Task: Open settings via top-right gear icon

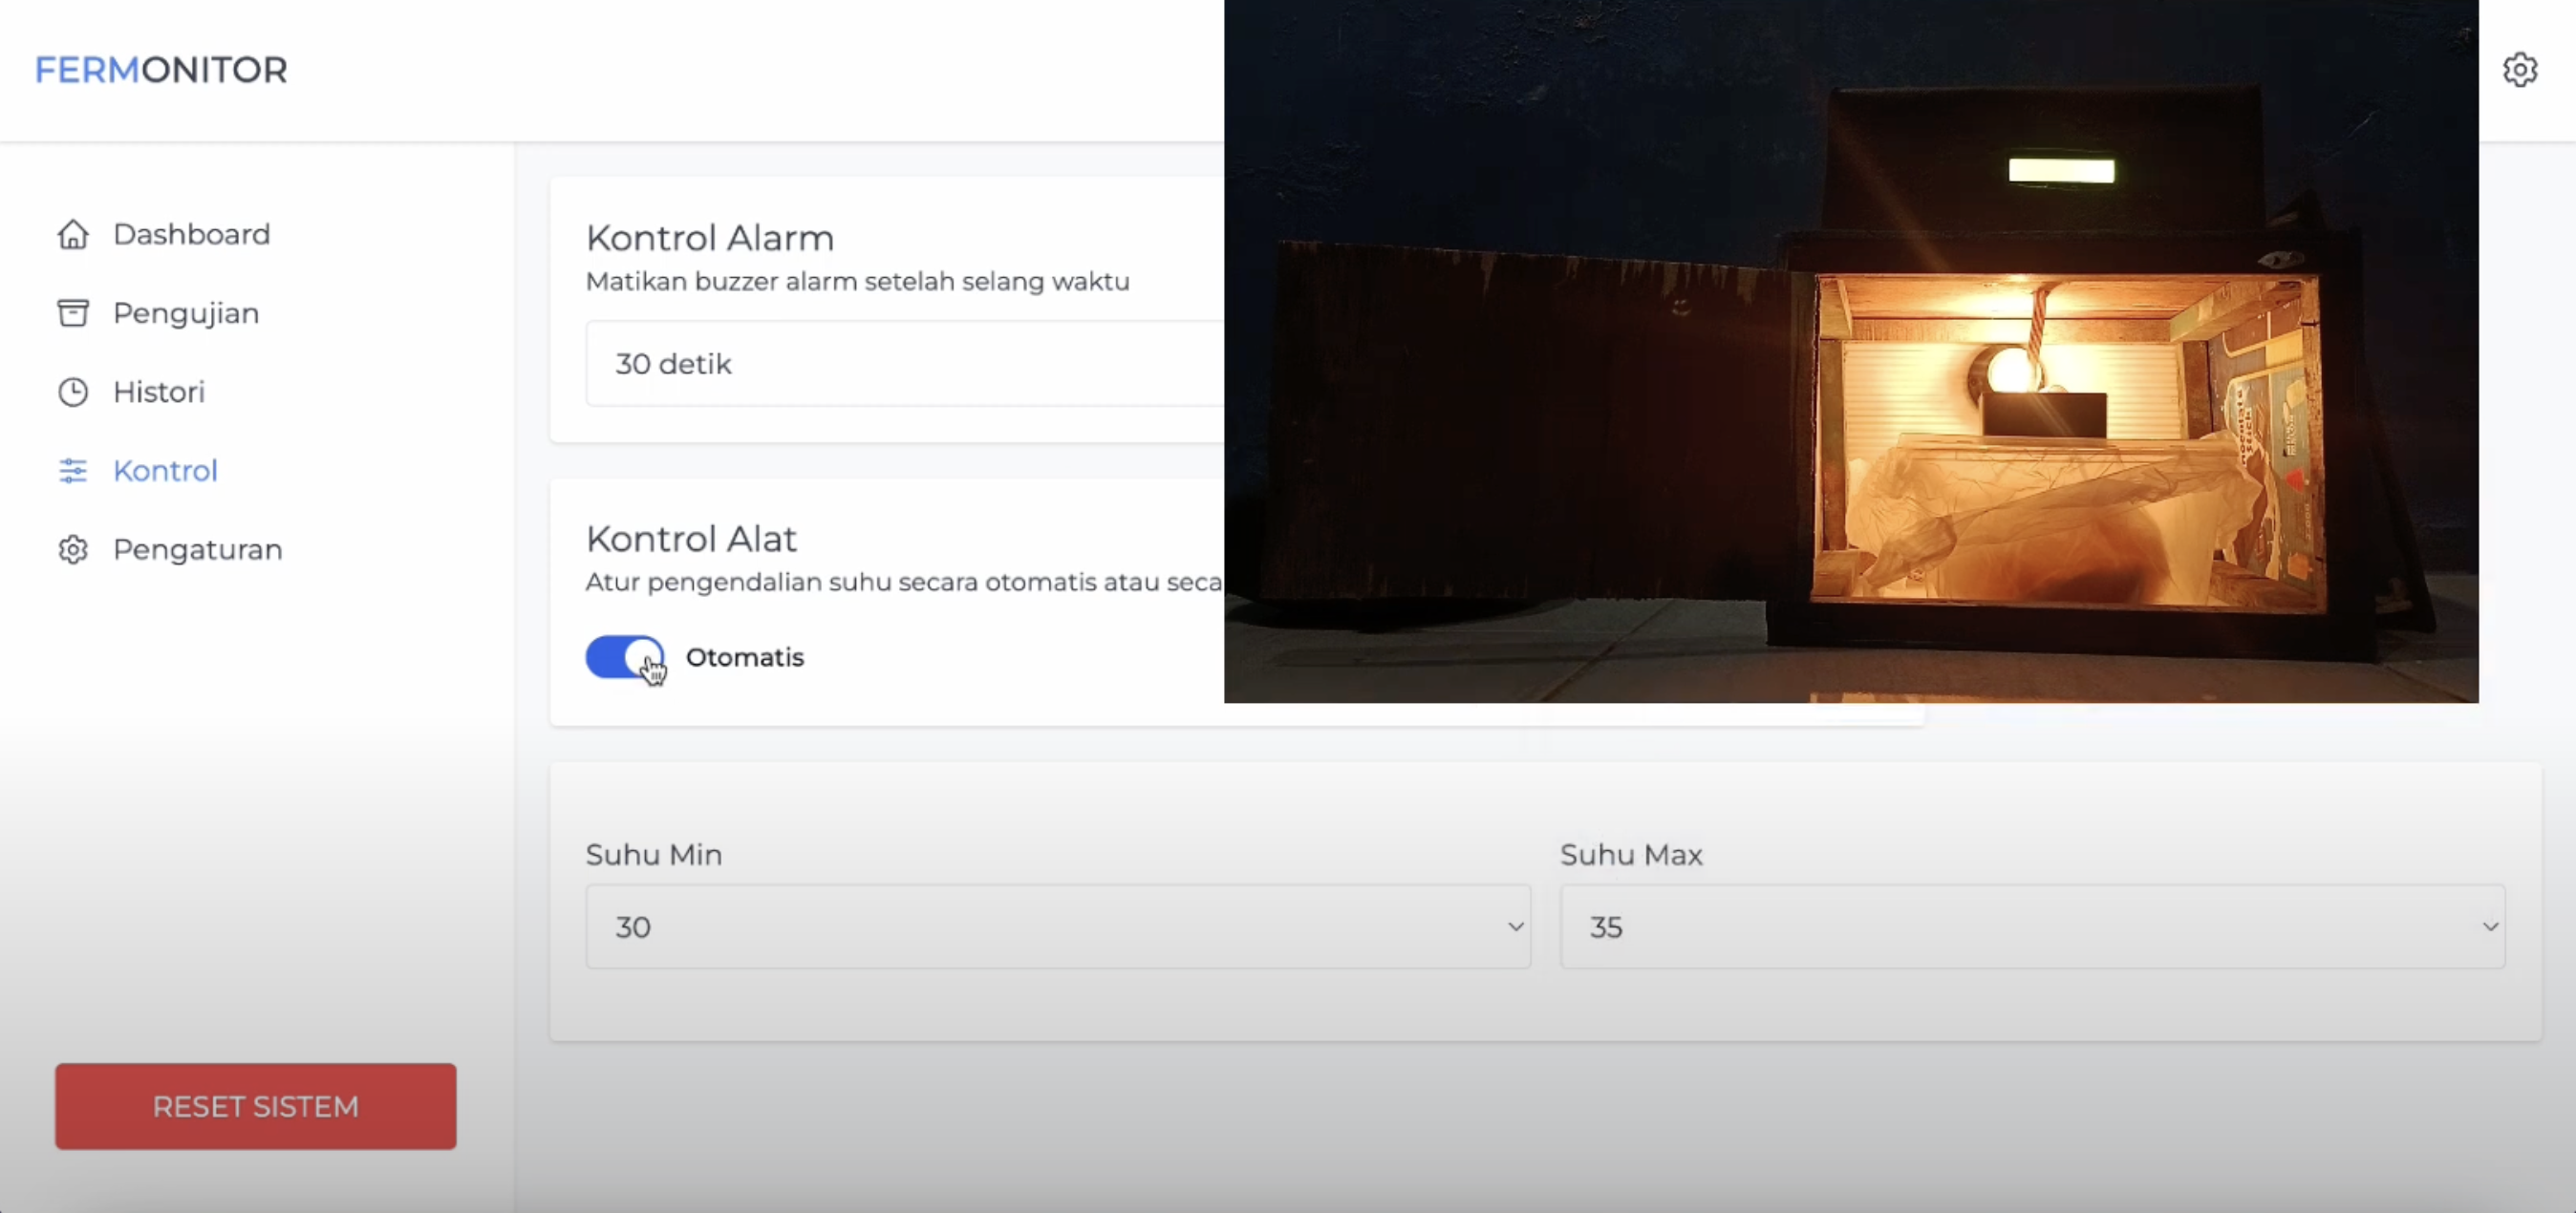Action: (2519, 70)
